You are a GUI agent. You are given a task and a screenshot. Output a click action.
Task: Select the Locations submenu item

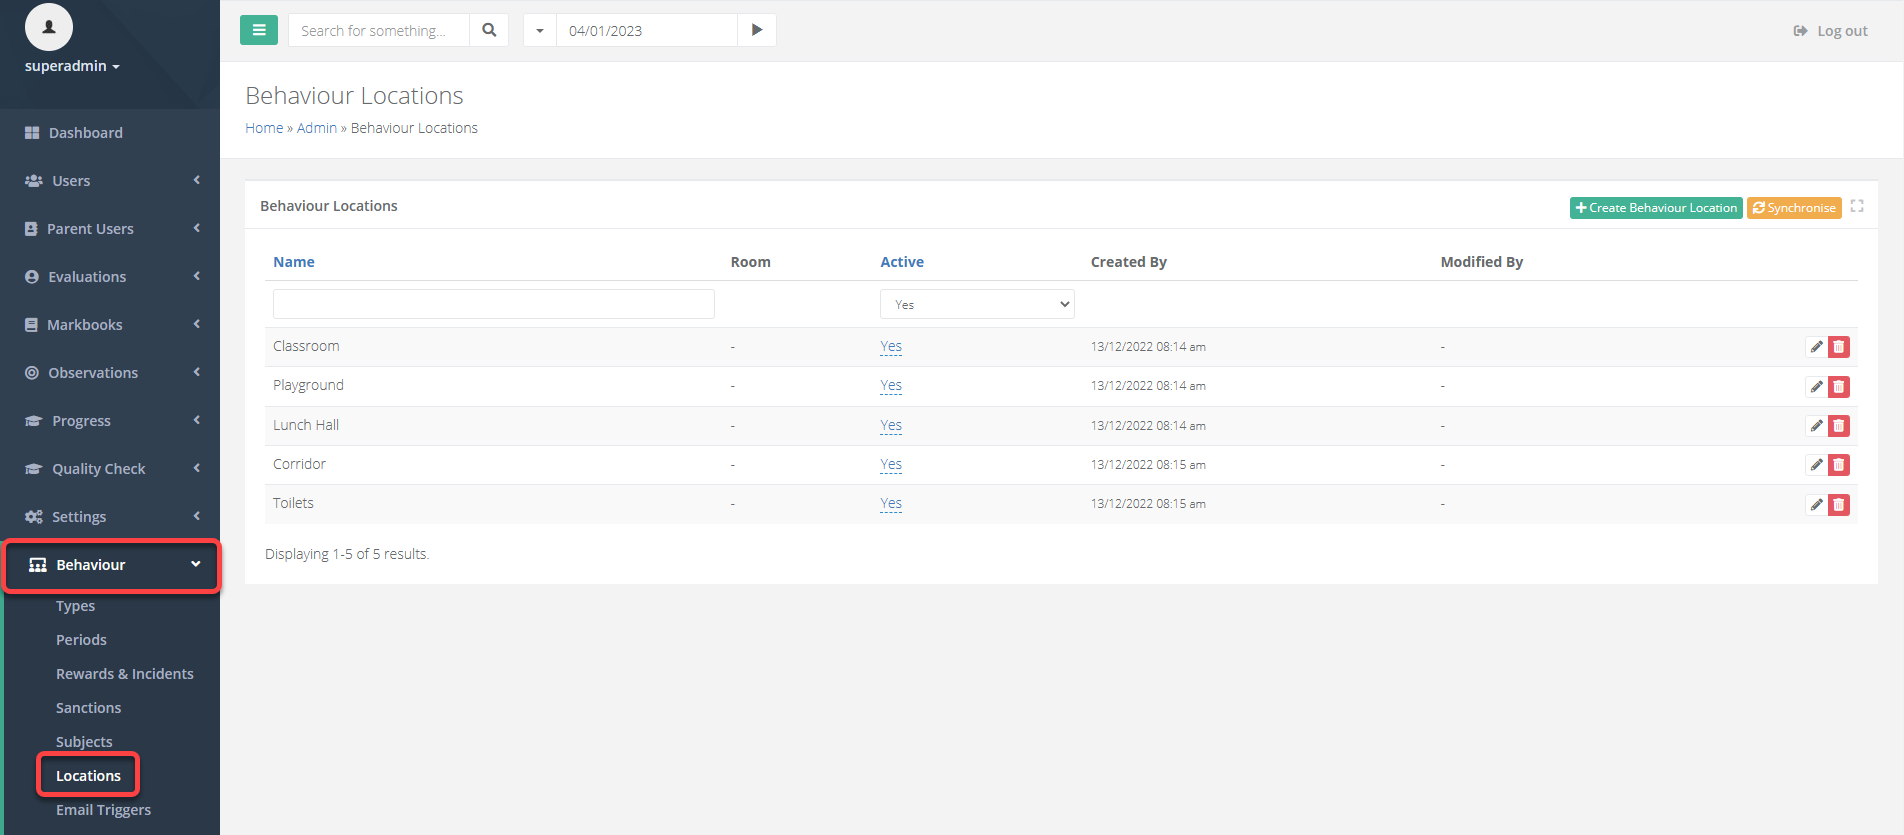[x=88, y=776]
